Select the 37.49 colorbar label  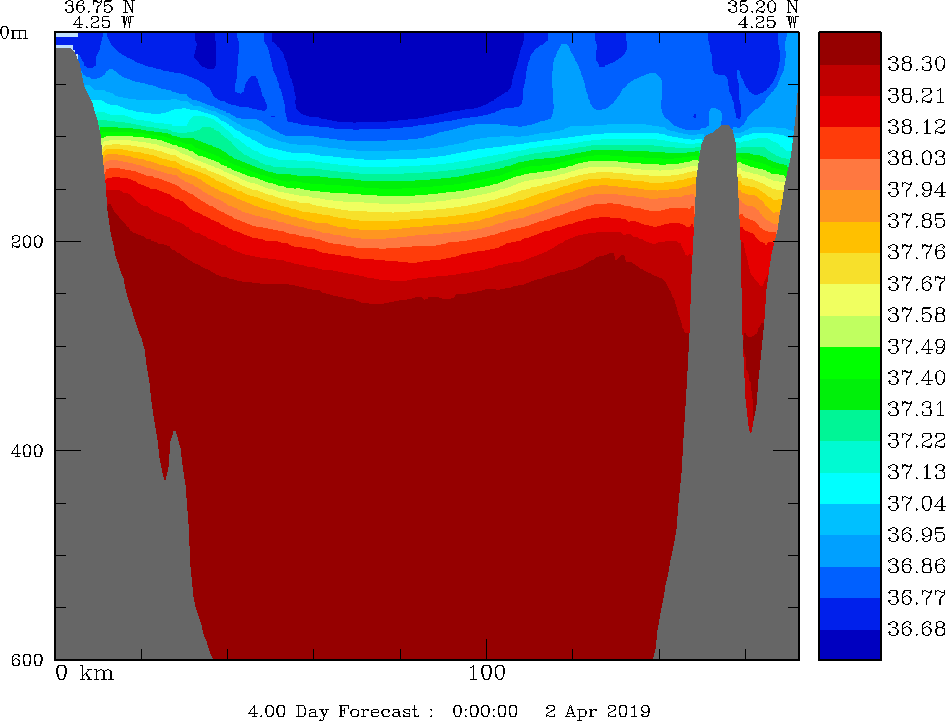(x=916, y=346)
